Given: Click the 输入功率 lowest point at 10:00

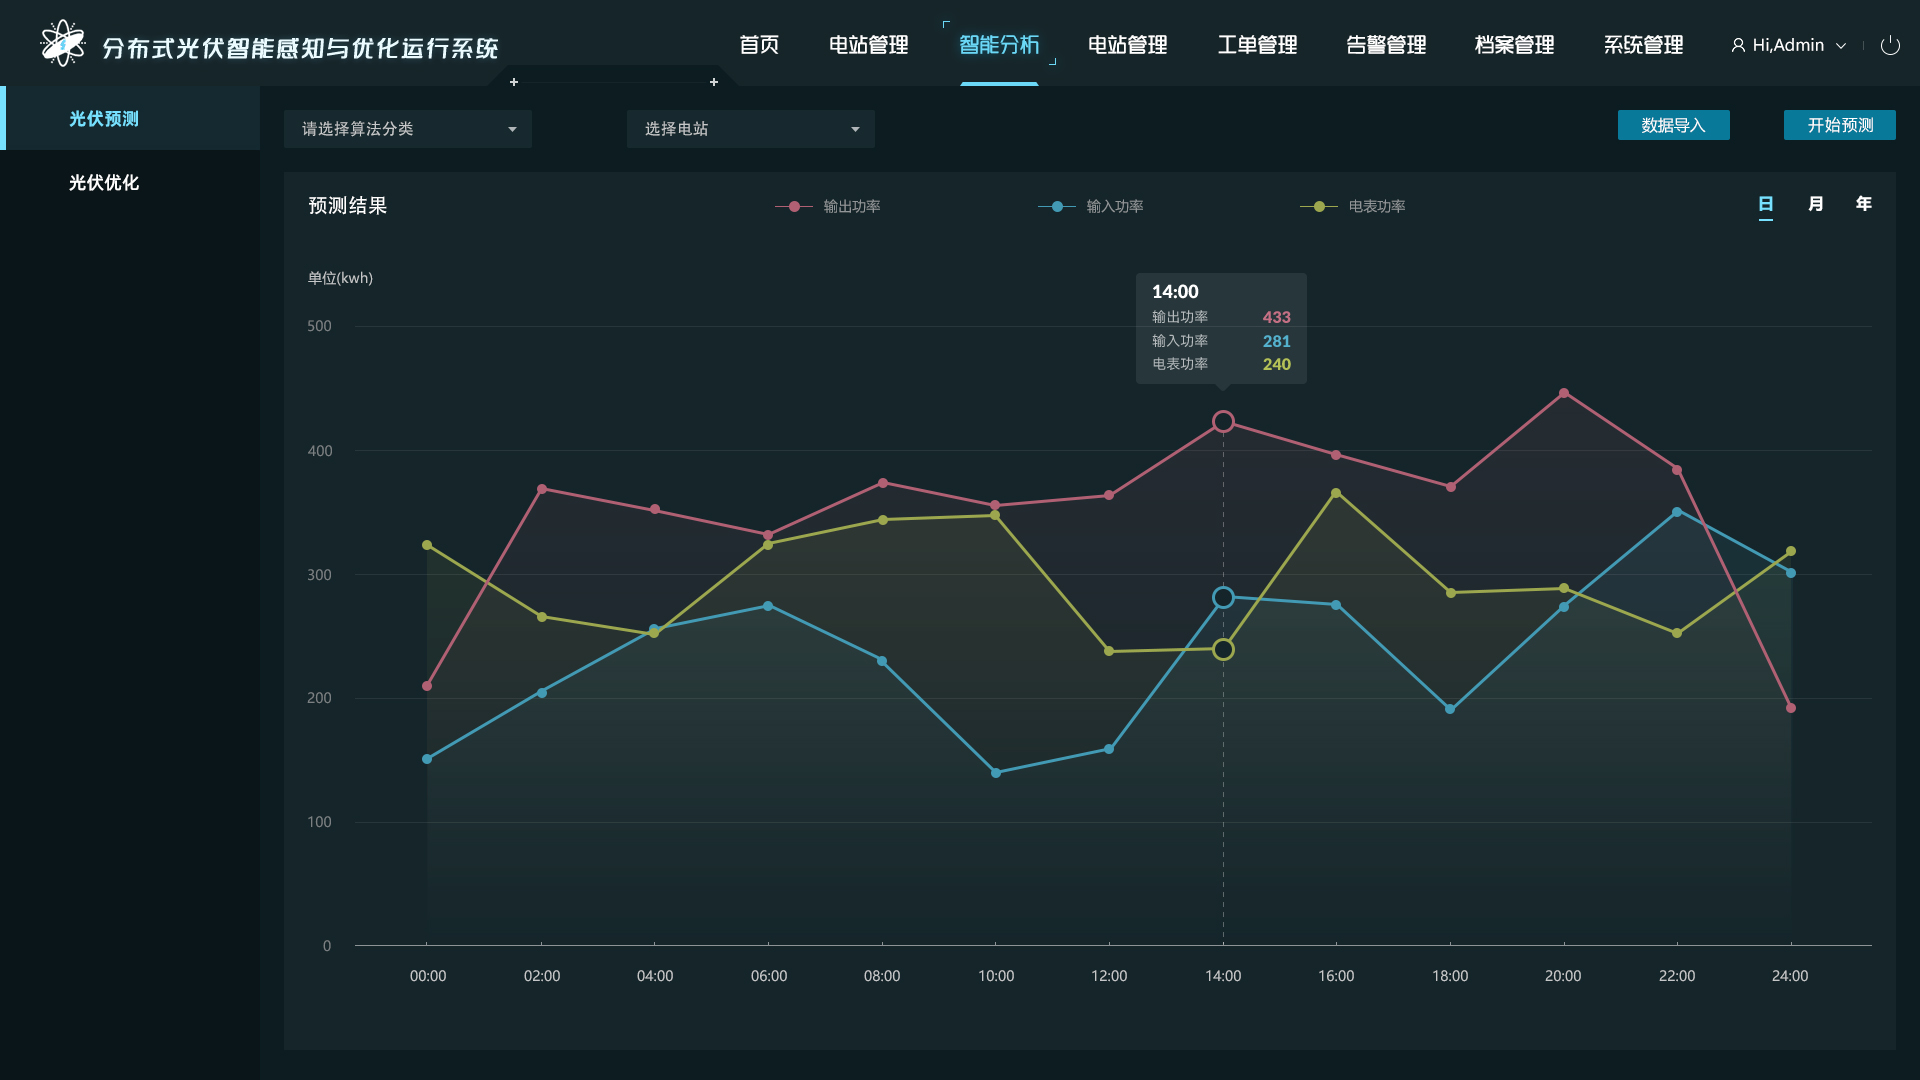Looking at the screenshot, I should (x=996, y=773).
